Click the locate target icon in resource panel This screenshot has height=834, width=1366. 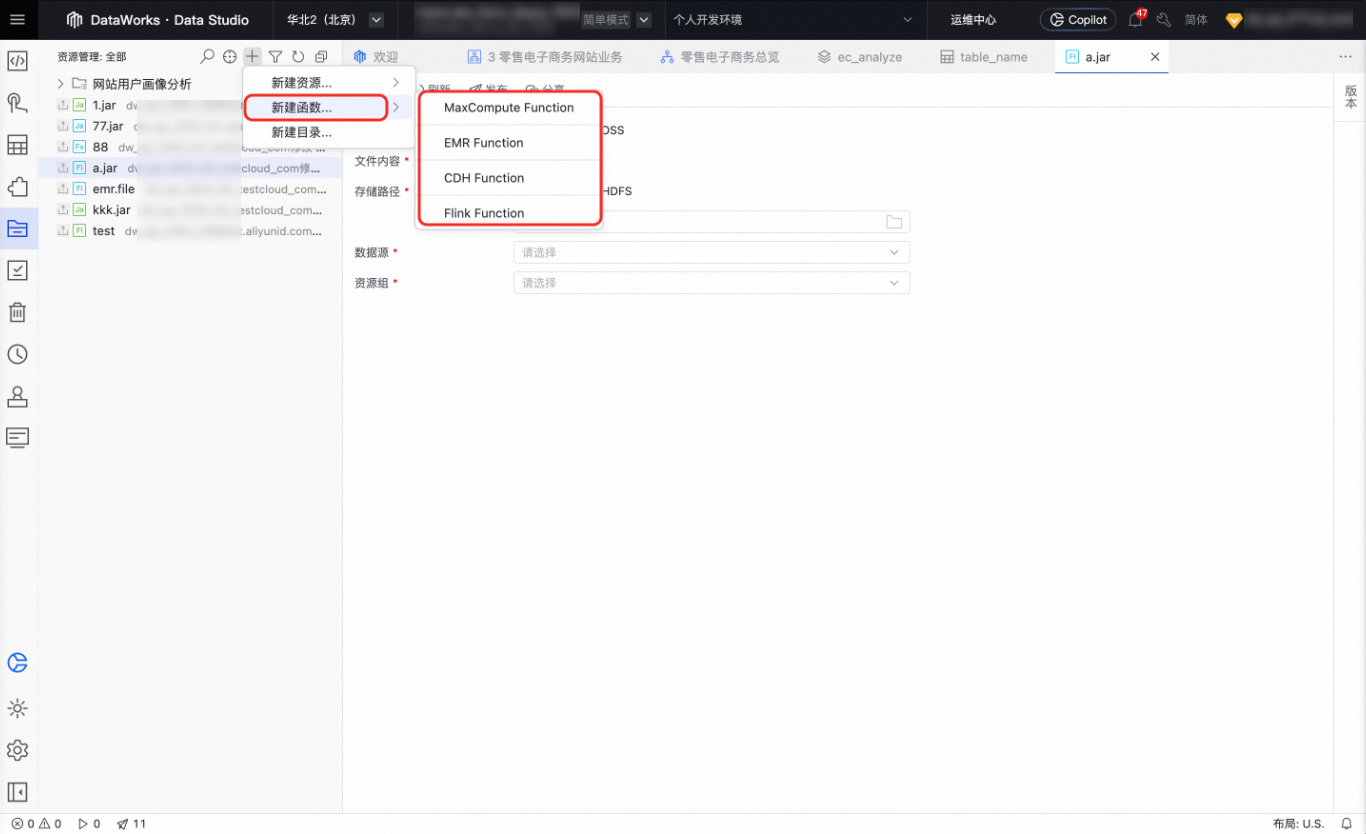[x=230, y=57]
